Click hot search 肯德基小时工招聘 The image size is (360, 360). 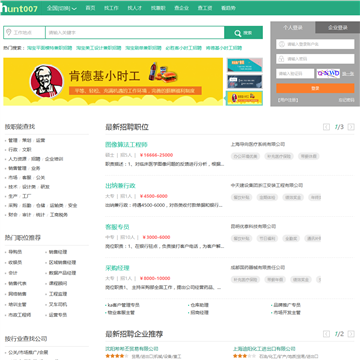(x=224, y=48)
